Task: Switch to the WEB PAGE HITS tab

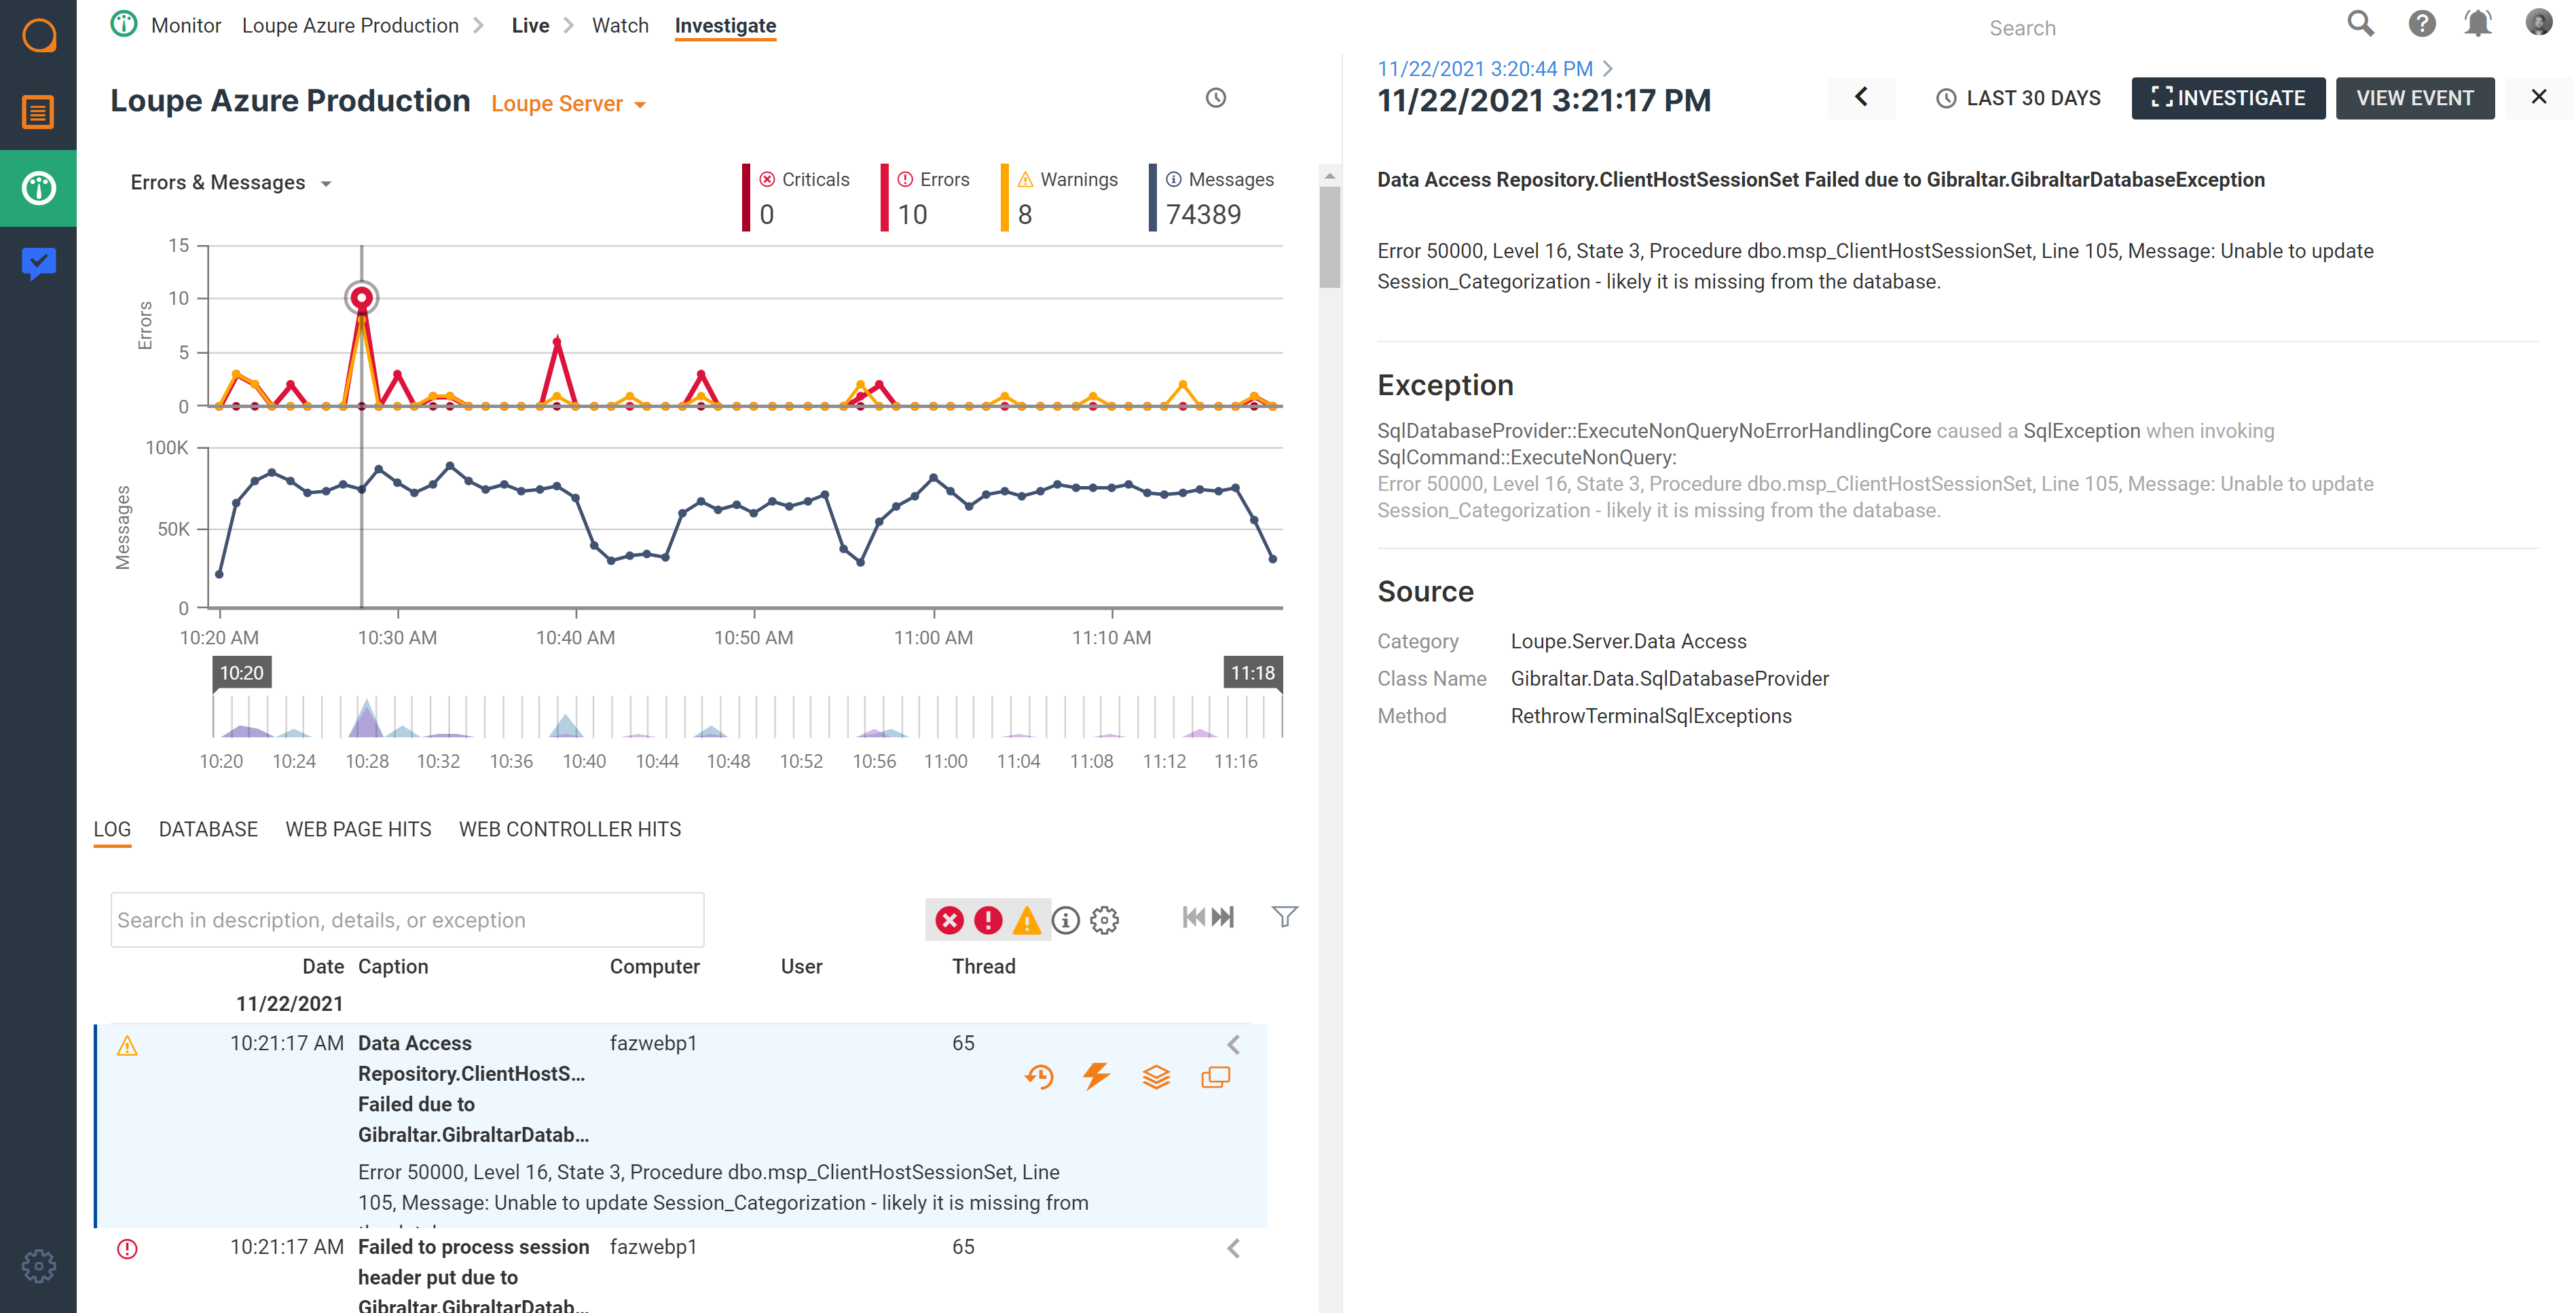Action: point(358,829)
